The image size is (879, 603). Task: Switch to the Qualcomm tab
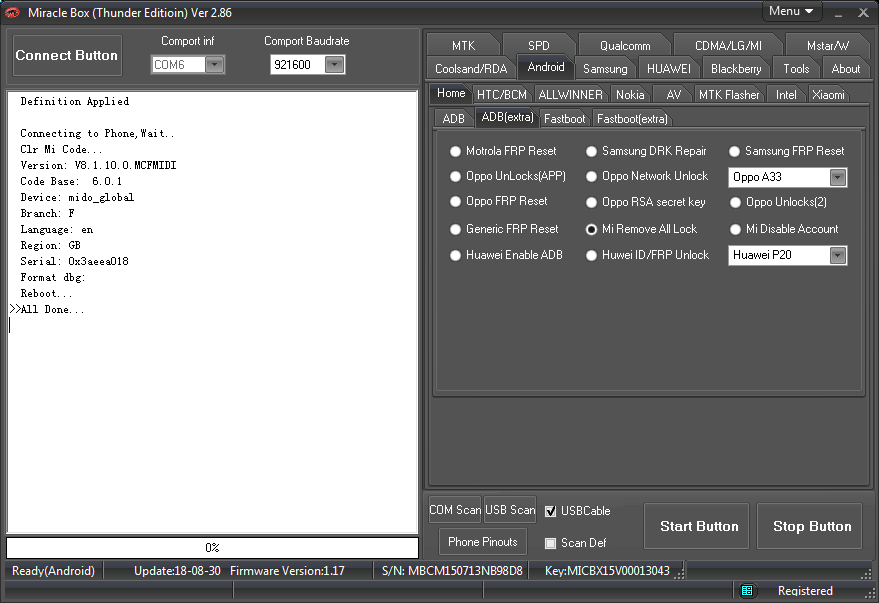(x=625, y=45)
